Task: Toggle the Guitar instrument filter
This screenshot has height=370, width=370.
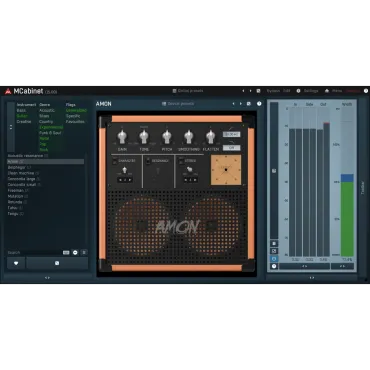Action: 22,116
